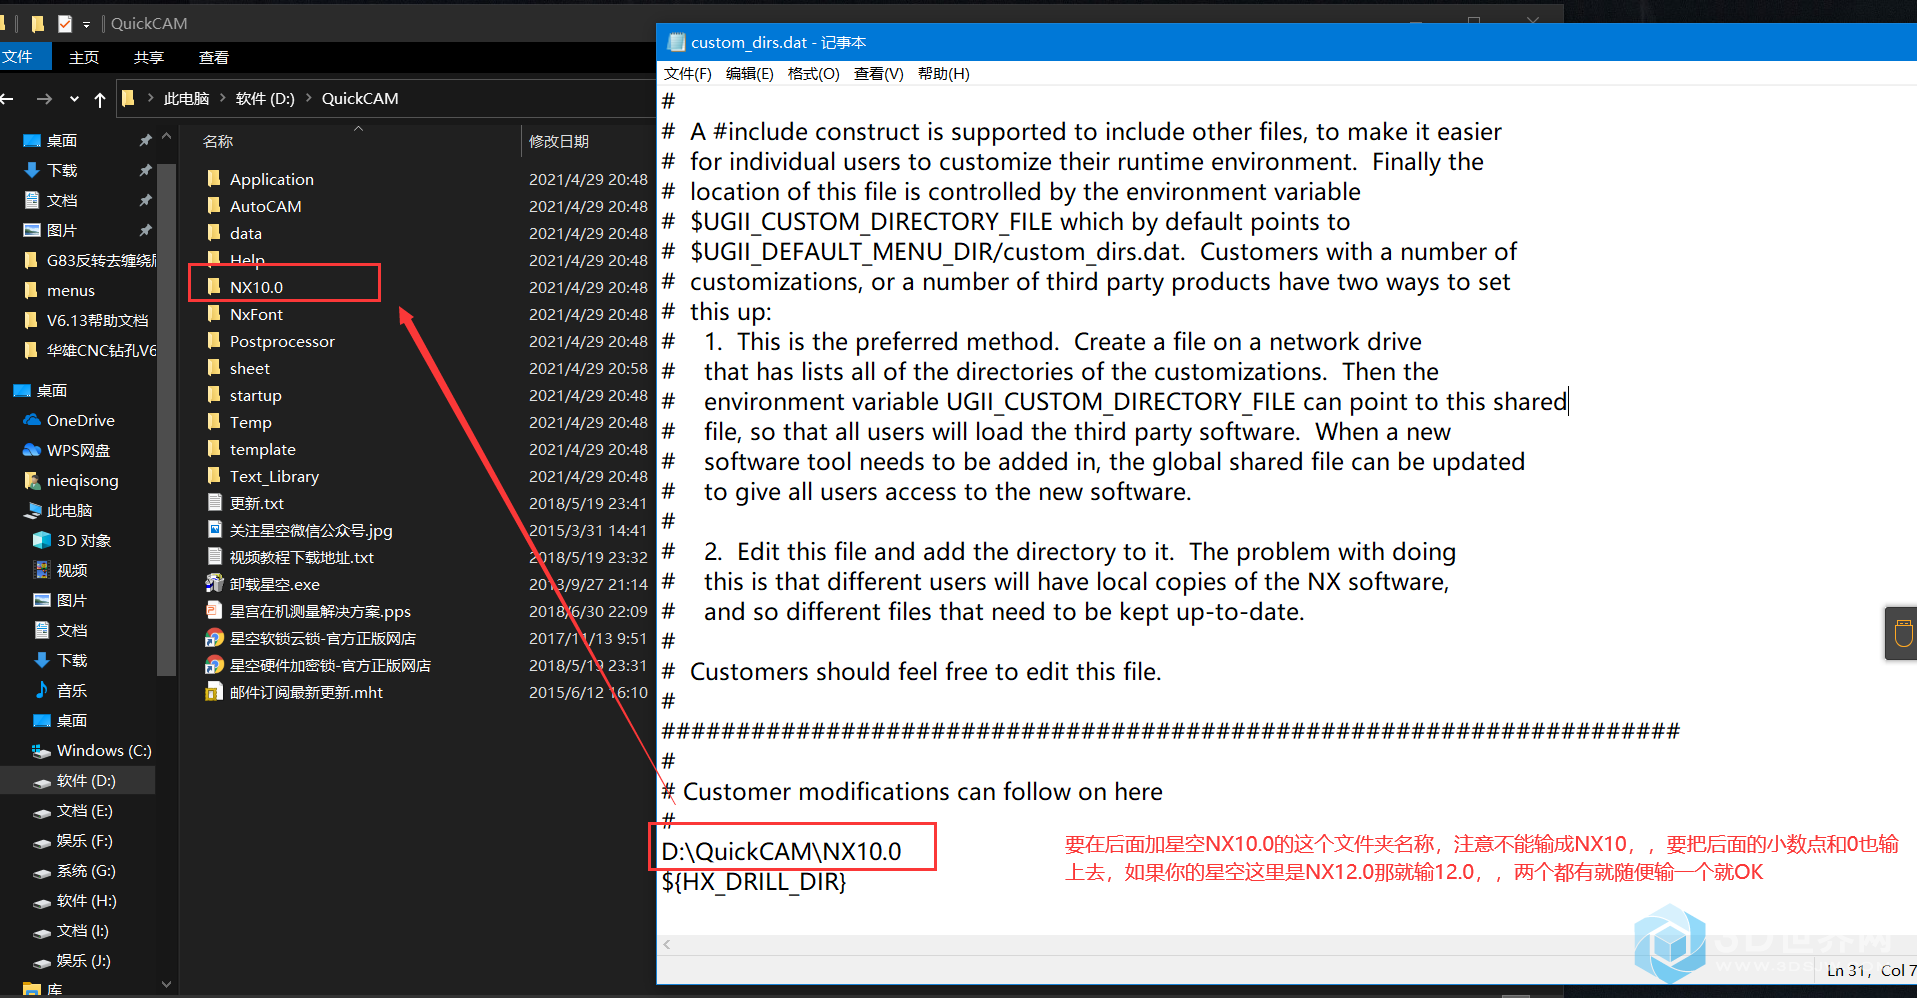Screen dimensions: 1917x998
Task: Select the Postprocessor folder
Action: tap(282, 341)
